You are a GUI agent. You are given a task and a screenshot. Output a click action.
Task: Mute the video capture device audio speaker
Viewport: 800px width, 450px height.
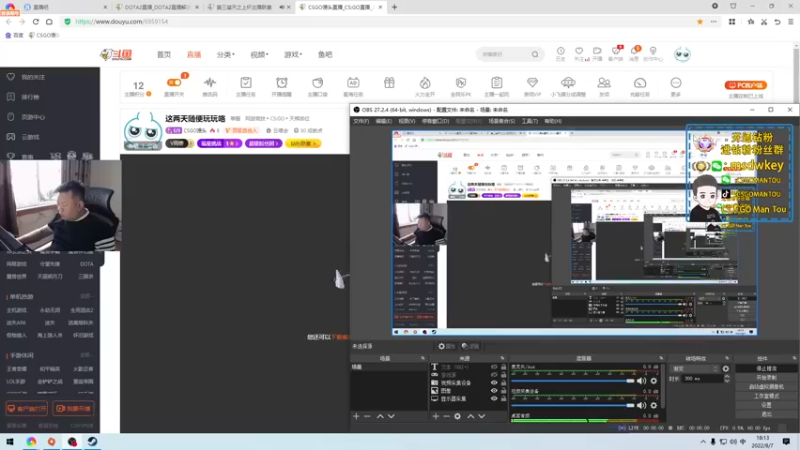point(642,405)
